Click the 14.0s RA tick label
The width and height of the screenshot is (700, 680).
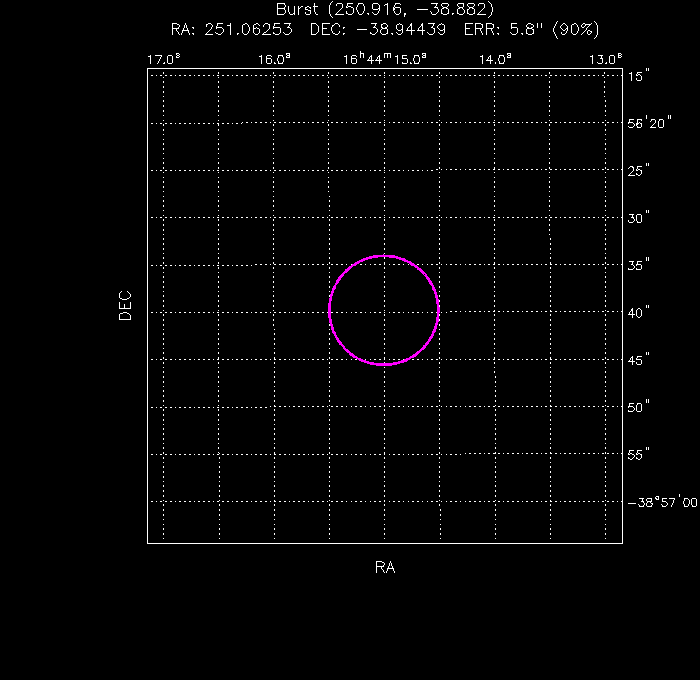pos(495,59)
